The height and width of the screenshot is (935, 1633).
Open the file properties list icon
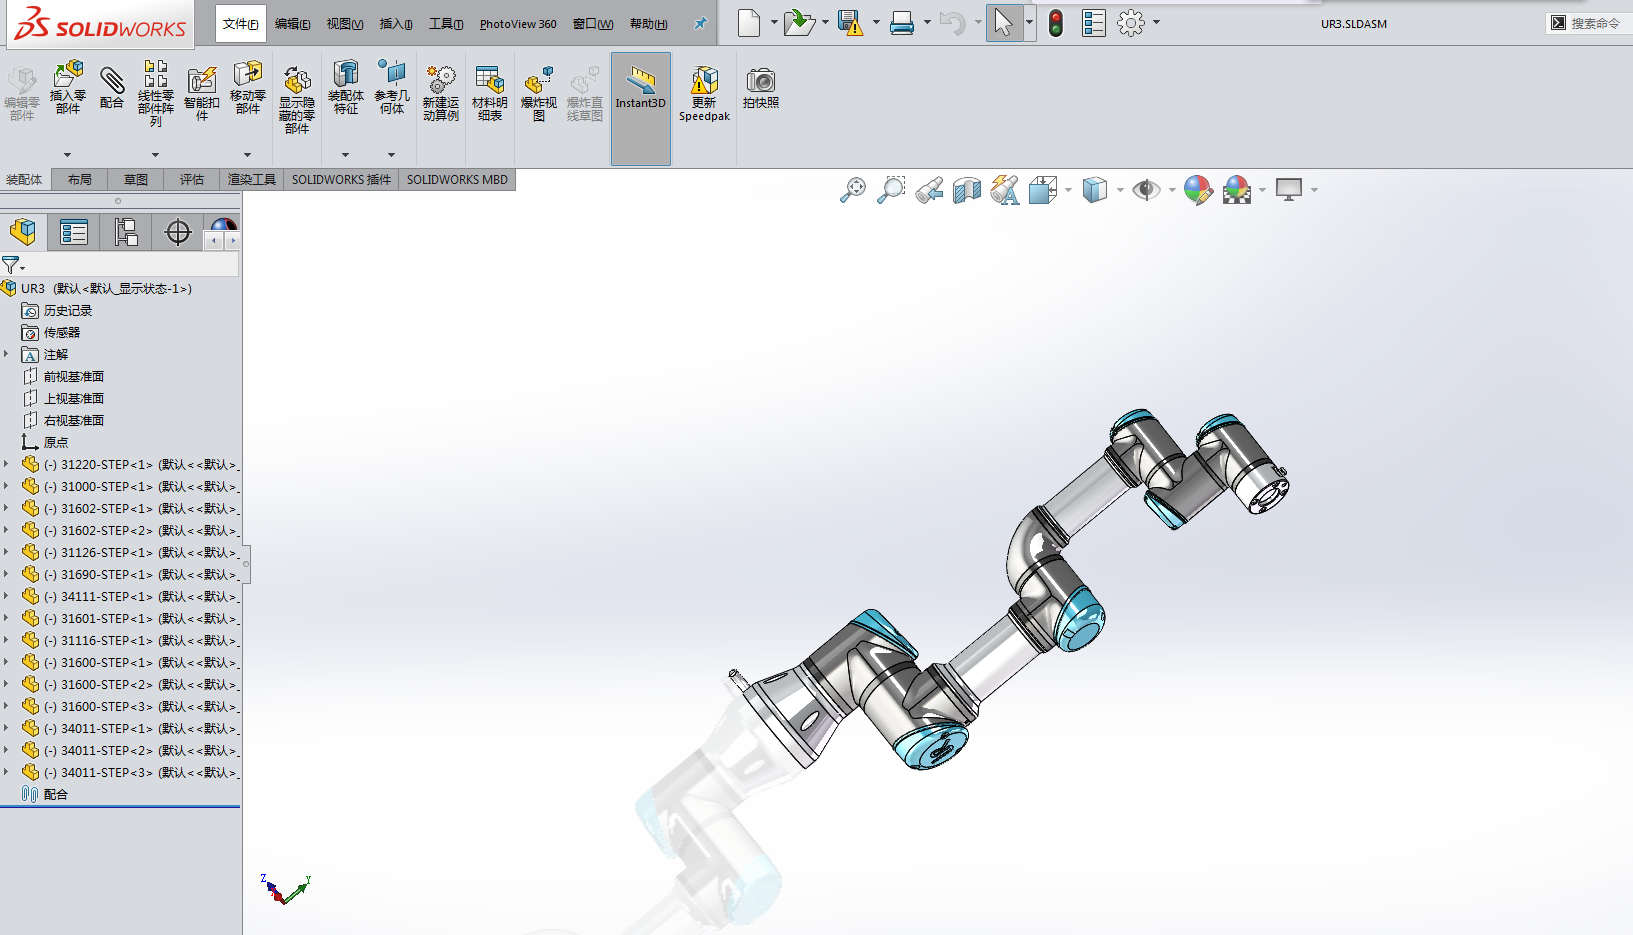(1094, 23)
